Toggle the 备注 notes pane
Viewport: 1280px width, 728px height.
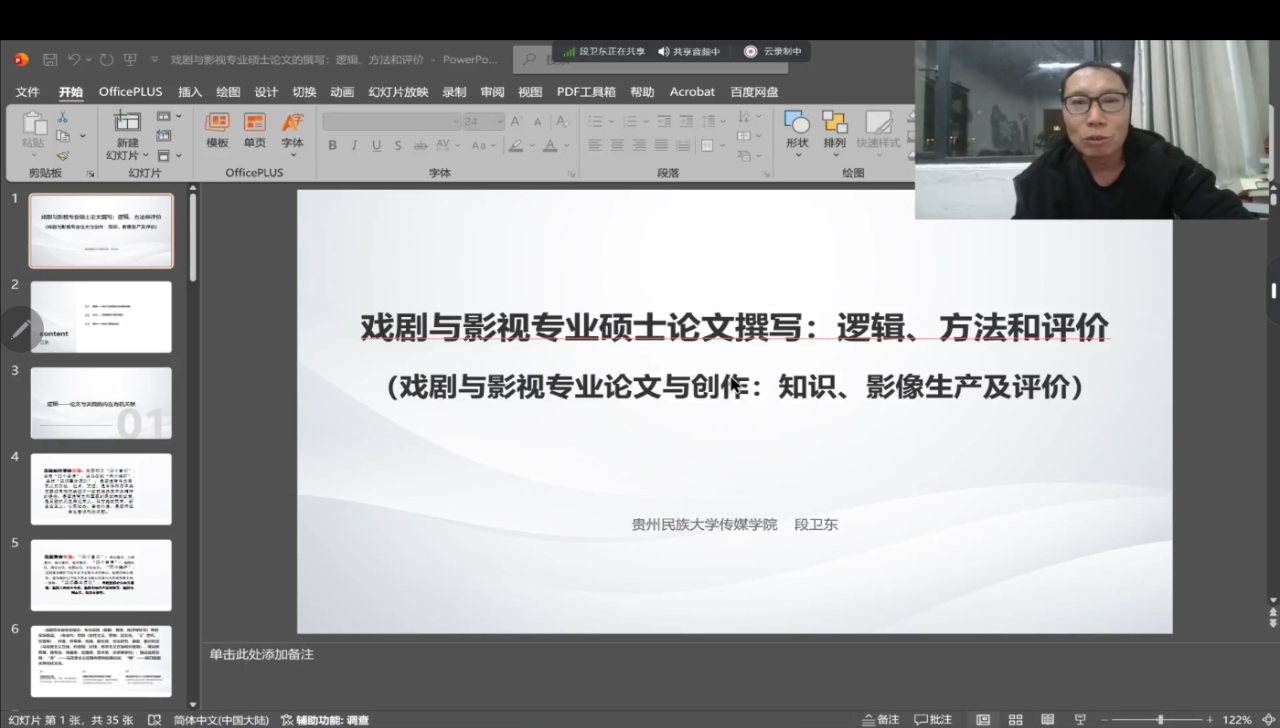click(880, 720)
